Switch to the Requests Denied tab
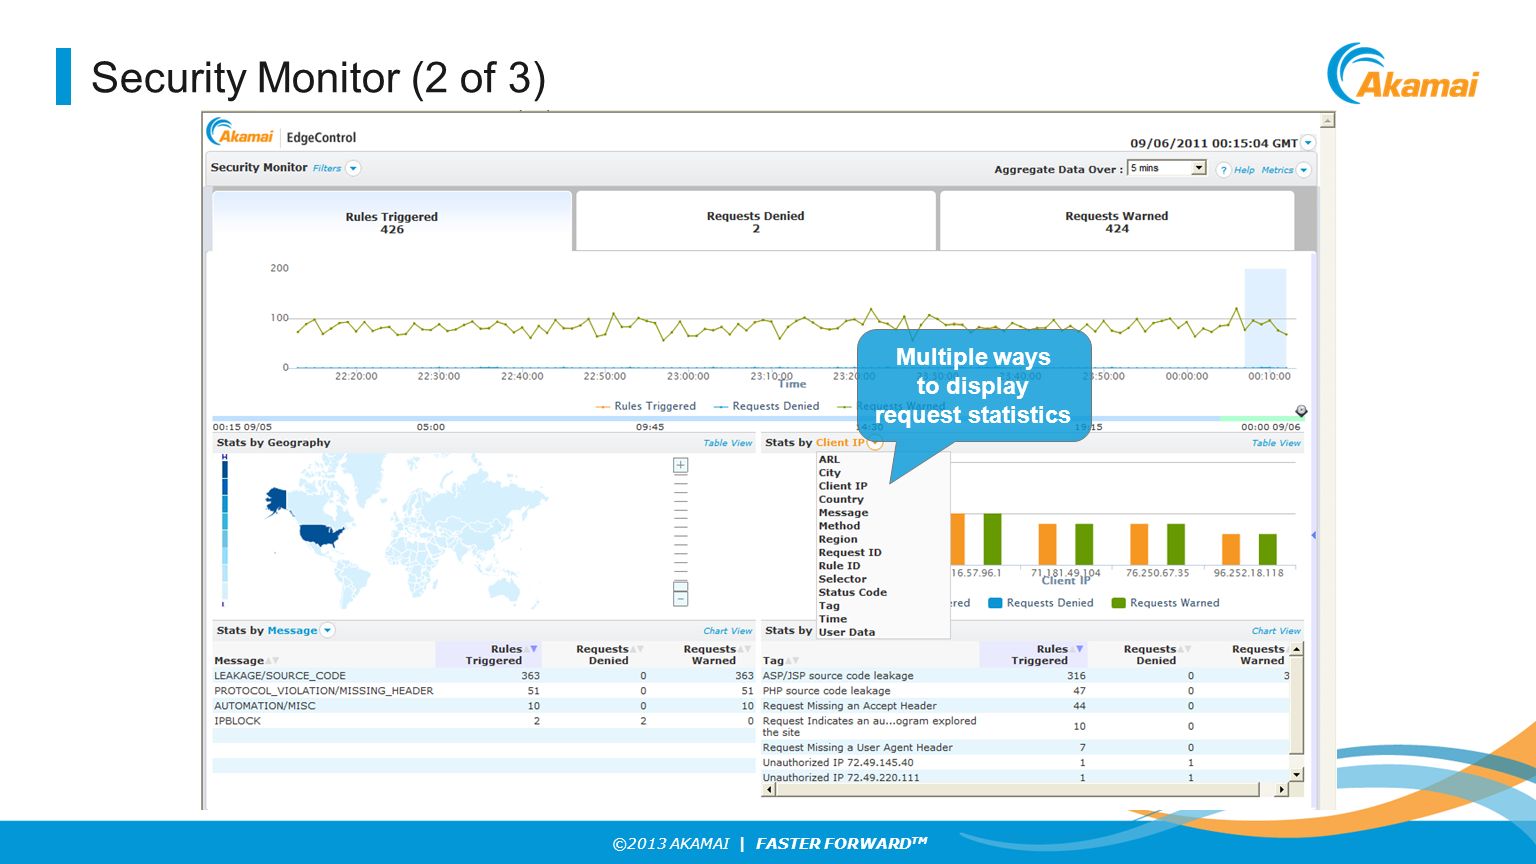Viewport: 1536px width, 864px height. (x=756, y=221)
